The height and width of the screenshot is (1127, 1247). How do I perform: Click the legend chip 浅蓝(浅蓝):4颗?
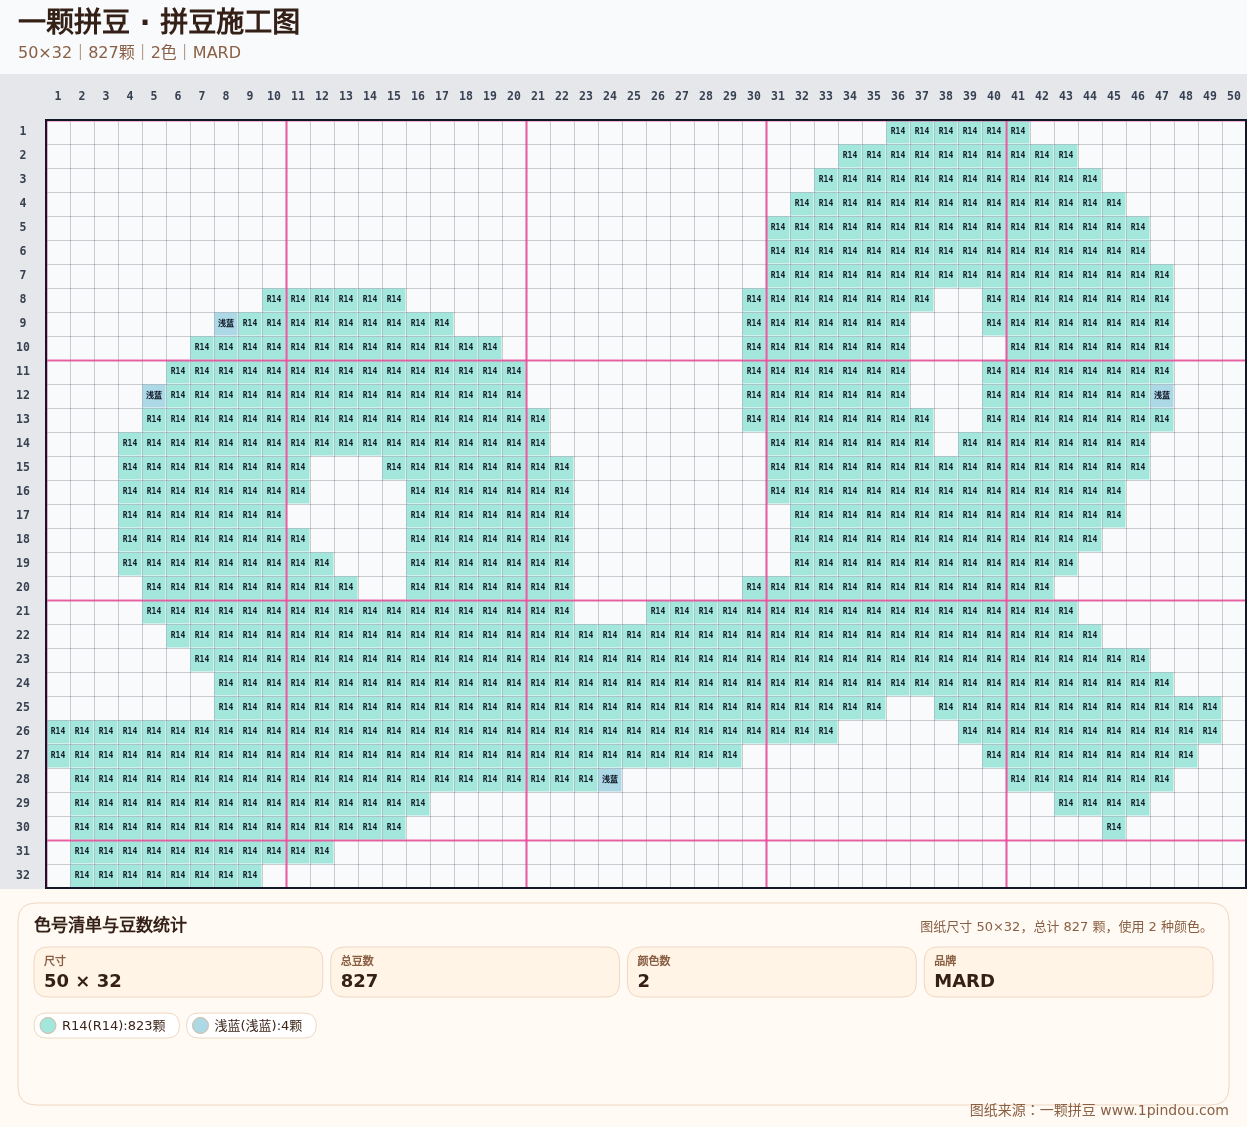[251, 1025]
